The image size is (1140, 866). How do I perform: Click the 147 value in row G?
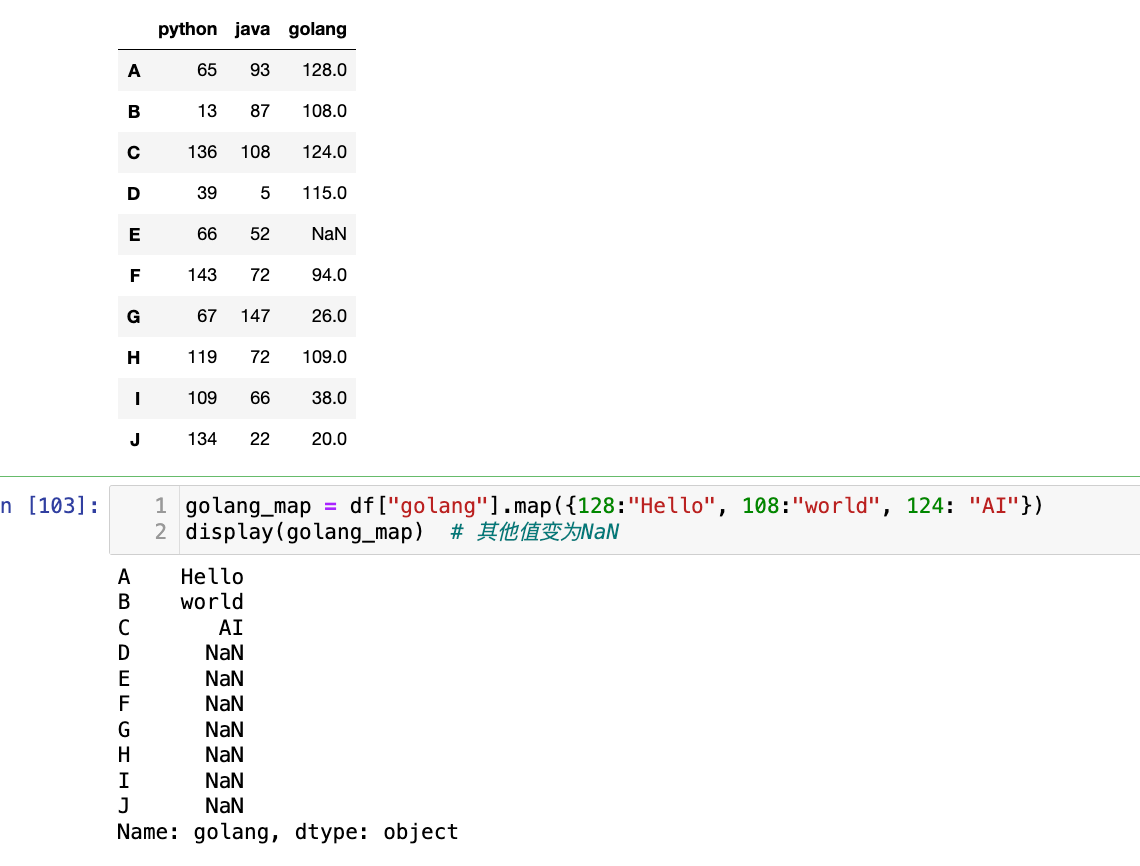255,316
